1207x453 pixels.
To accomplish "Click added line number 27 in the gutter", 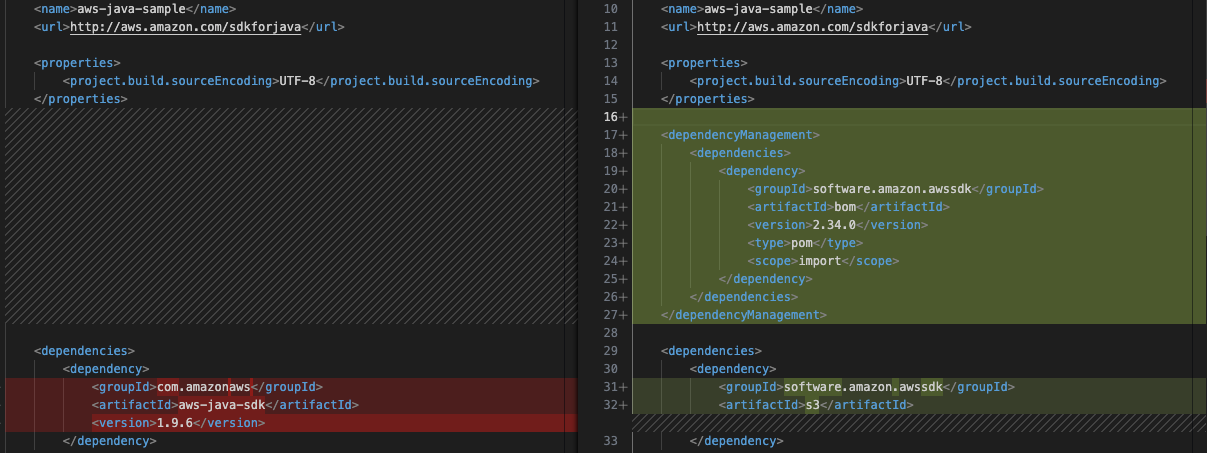I will pyautogui.click(x=611, y=315).
